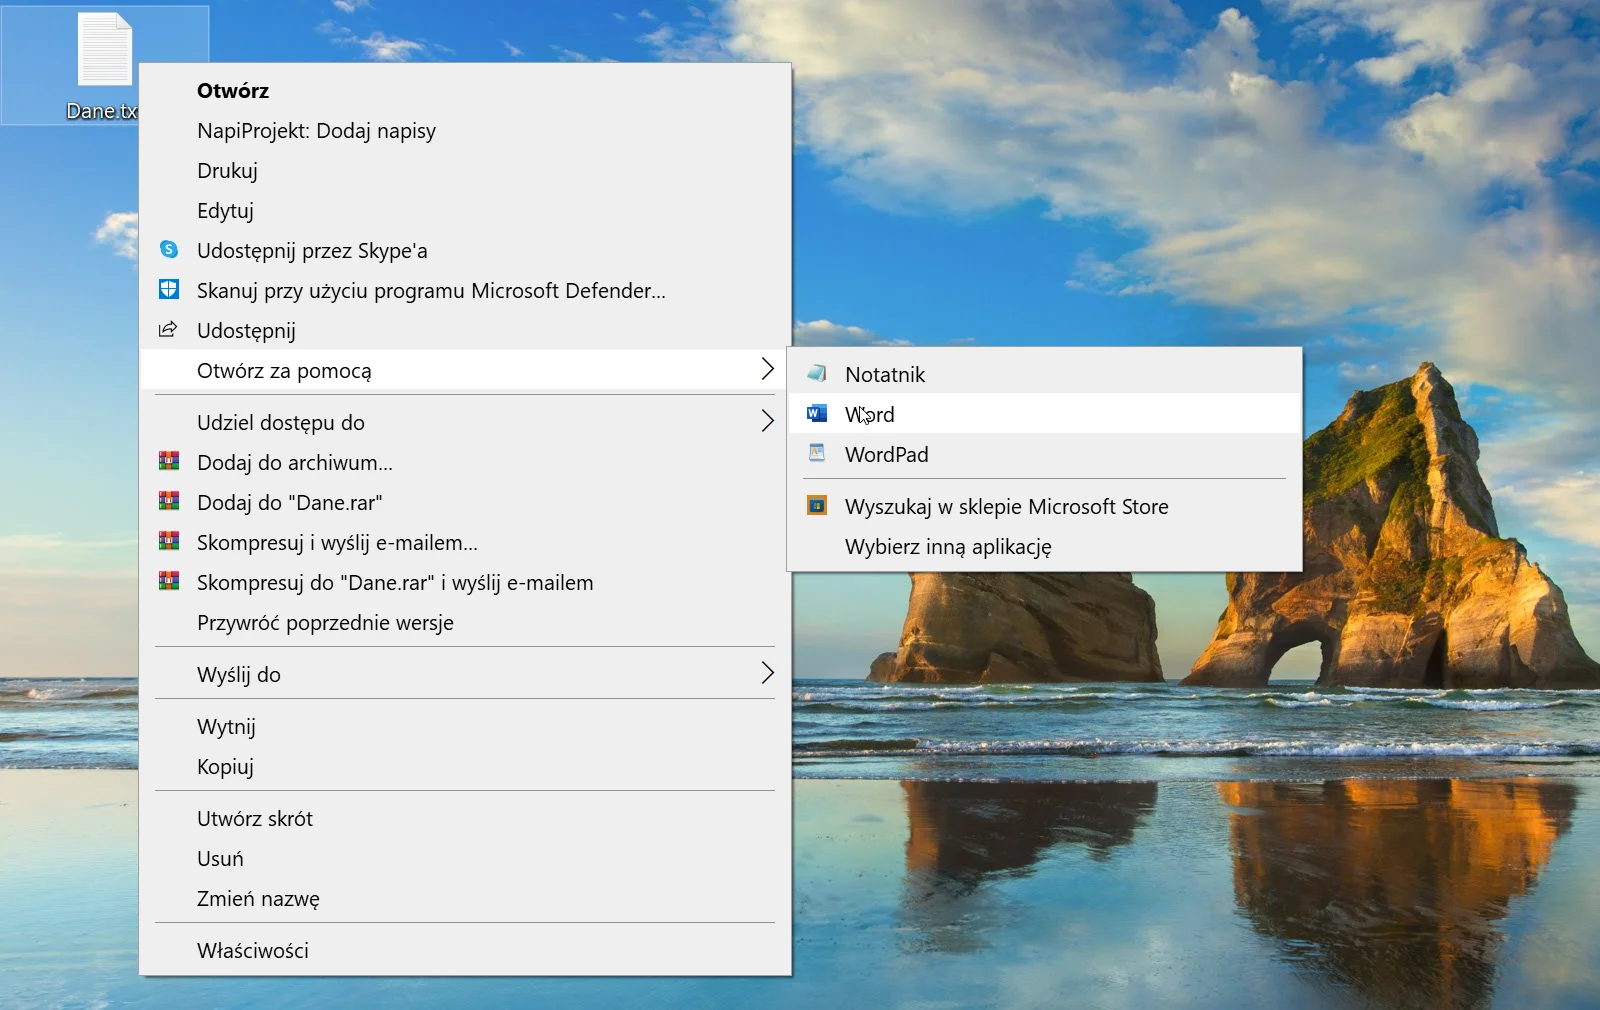Click the Word application icon in submenu
This screenshot has height=1010, width=1600.
[x=817, y=413]
